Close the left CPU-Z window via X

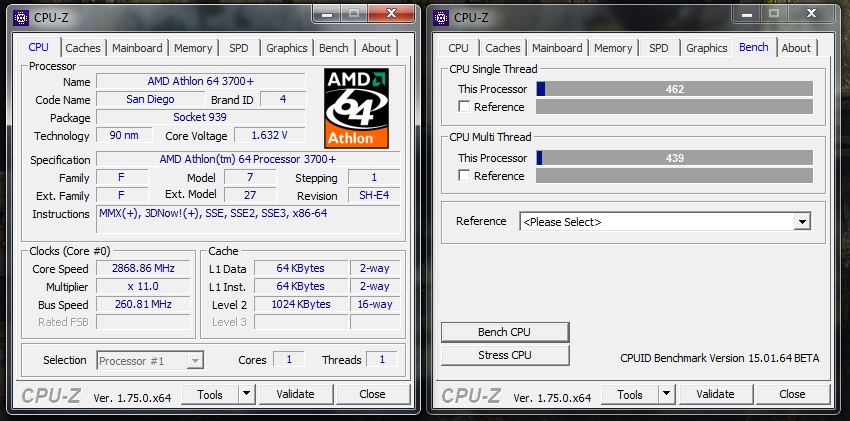[391, 14]
